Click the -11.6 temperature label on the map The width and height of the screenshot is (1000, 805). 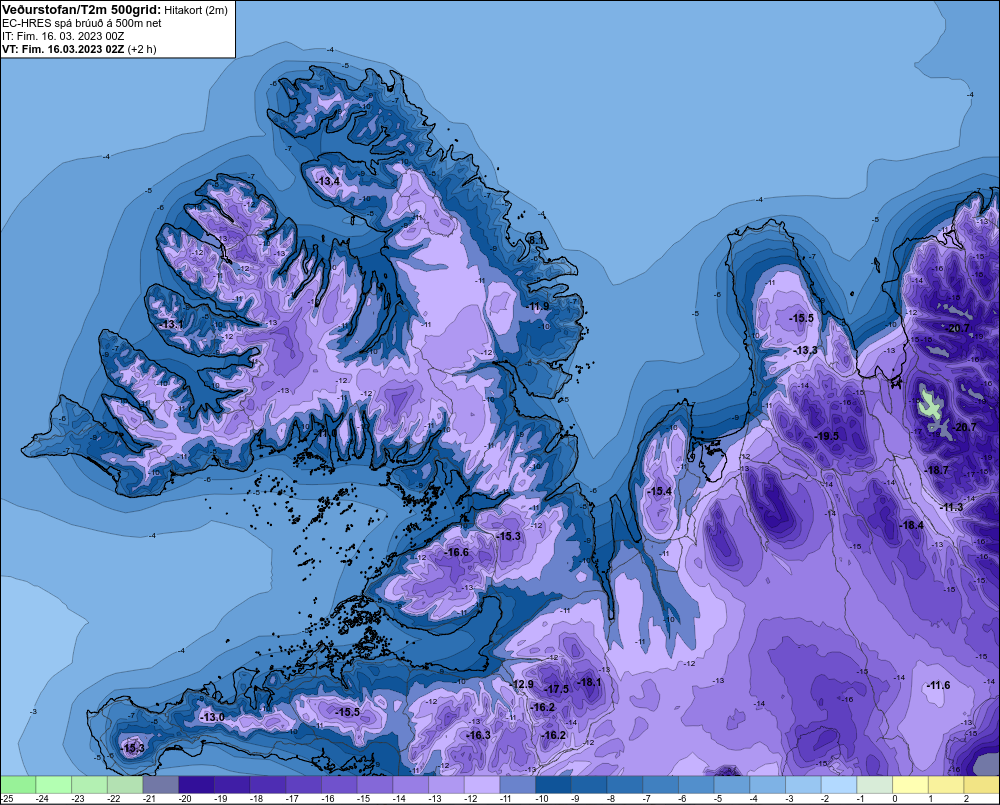point(938,685)
